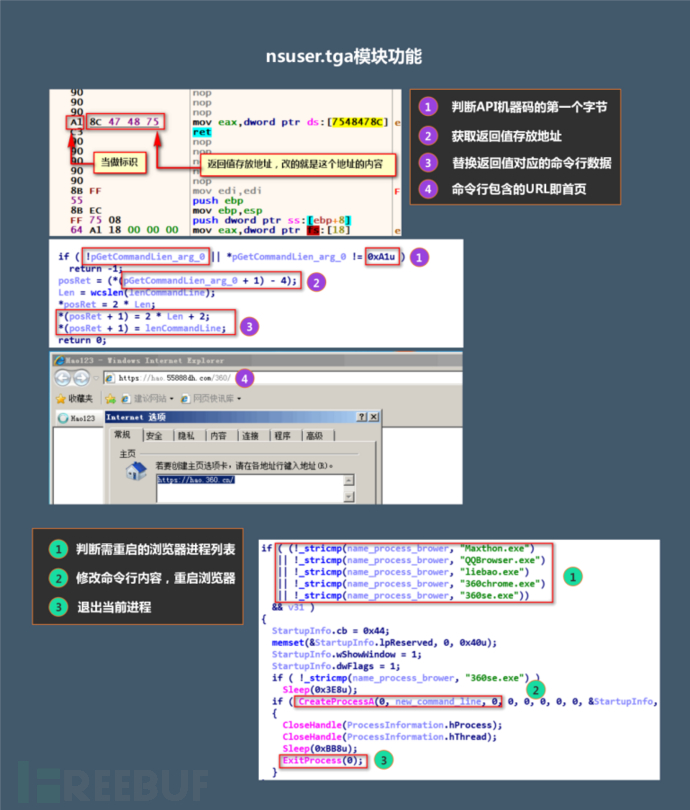Click the 'return 0;' line
The image size is (690, 810).
click(x=82, y=340)
